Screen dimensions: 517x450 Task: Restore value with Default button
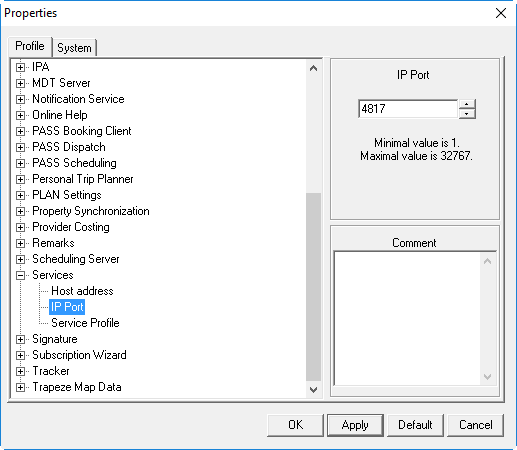415,425
